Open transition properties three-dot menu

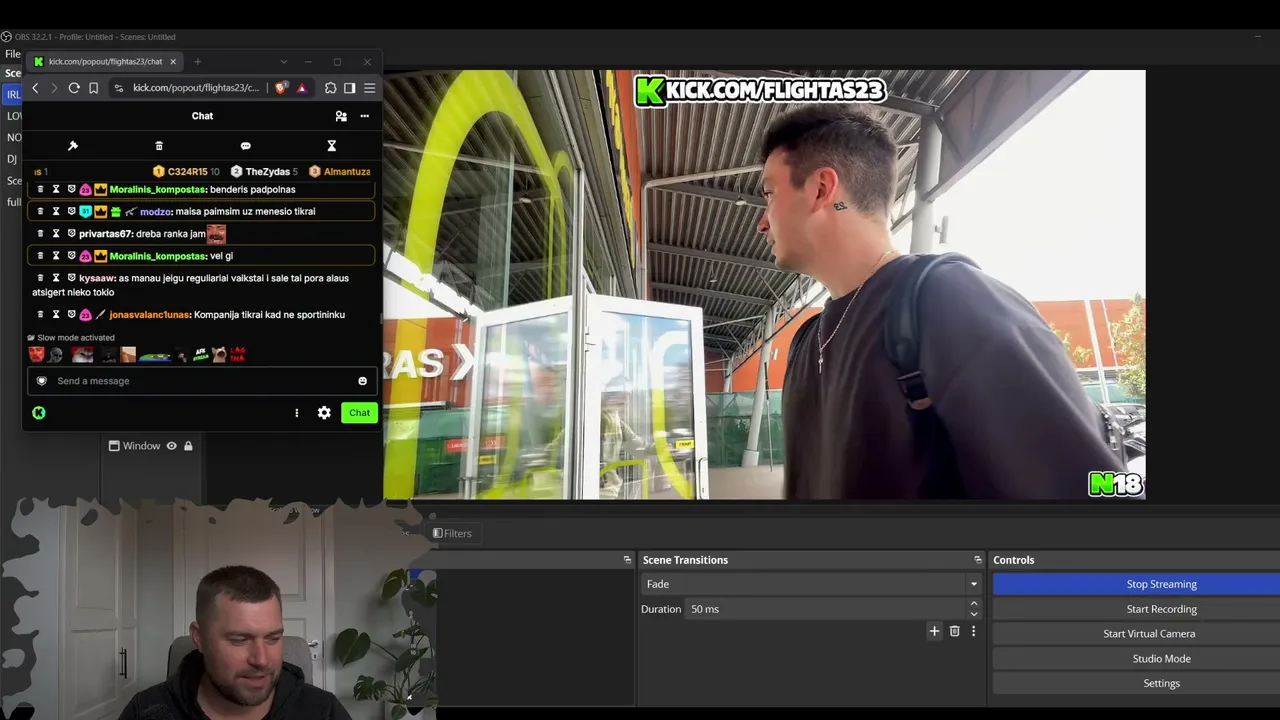973,631
